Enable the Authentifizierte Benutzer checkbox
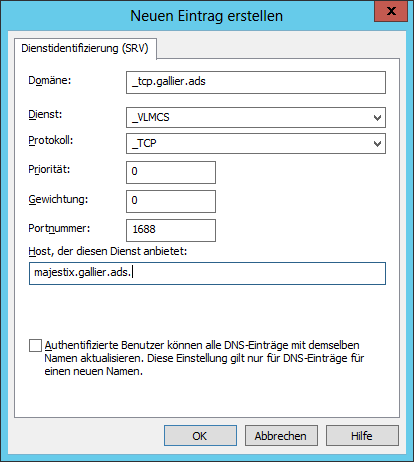Viewport: 414px width, 462px height. point(35,345)
